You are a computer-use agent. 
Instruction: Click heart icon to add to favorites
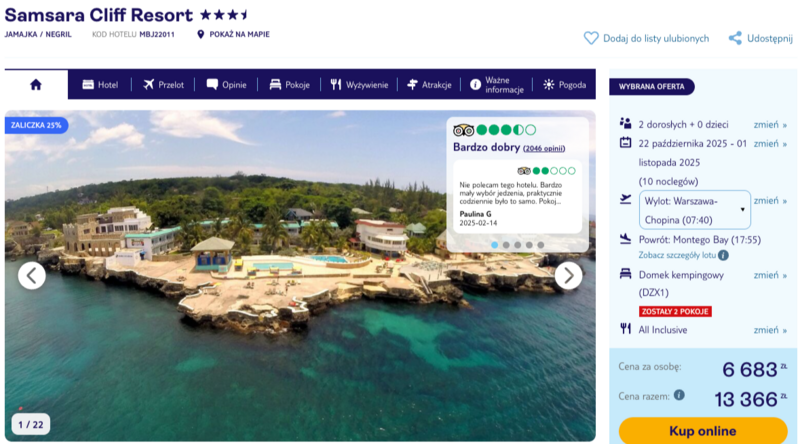[591, 38]
